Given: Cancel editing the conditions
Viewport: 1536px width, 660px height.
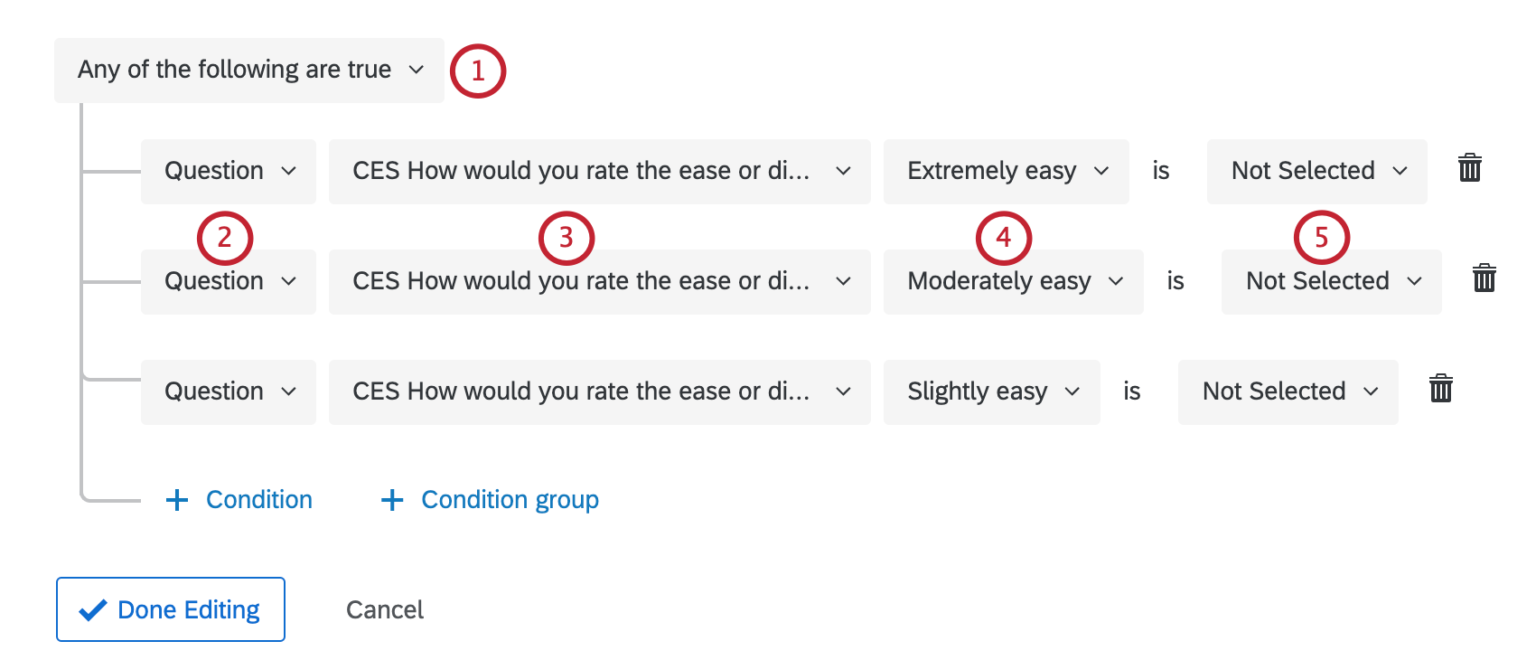Looking at the screenshot, I should point(385,609).
